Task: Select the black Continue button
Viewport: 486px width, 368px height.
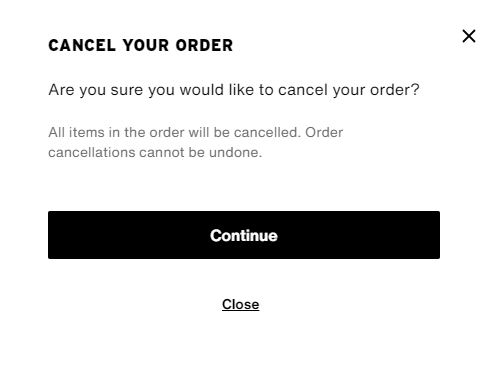Action: [244, 235]
